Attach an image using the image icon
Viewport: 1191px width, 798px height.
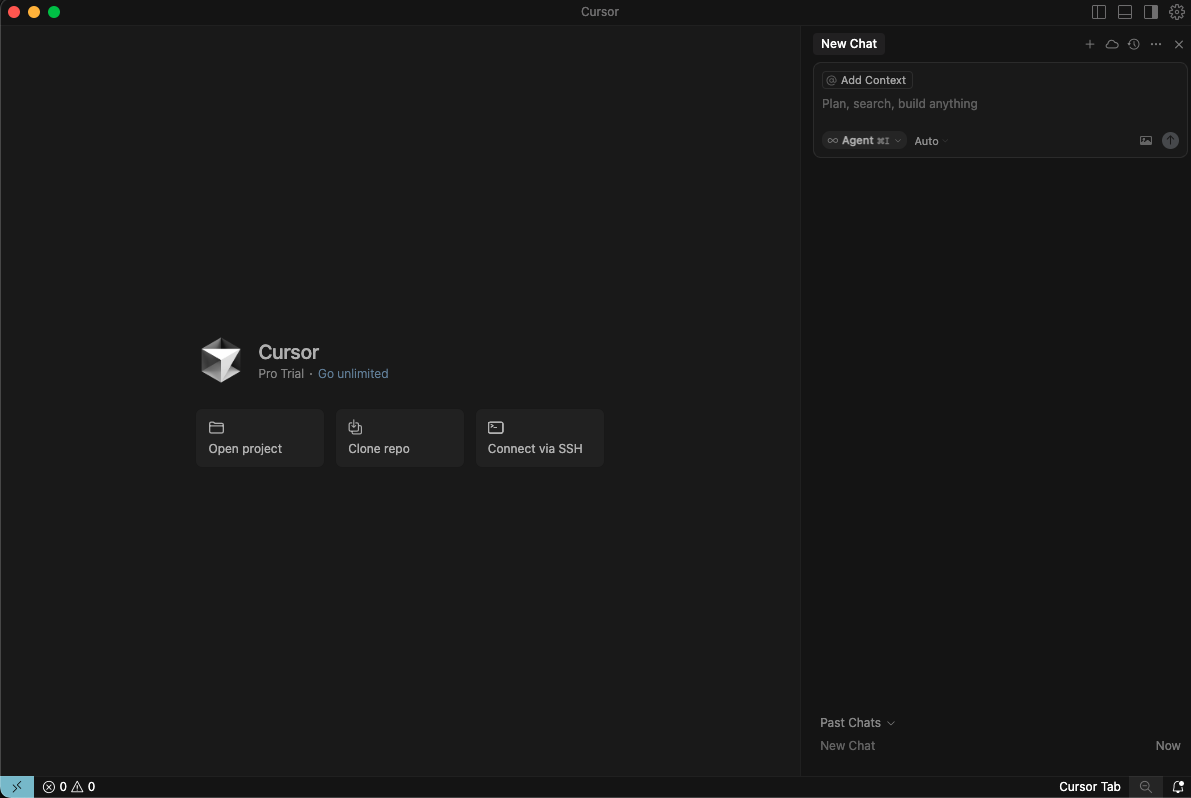pos(1145,140)
